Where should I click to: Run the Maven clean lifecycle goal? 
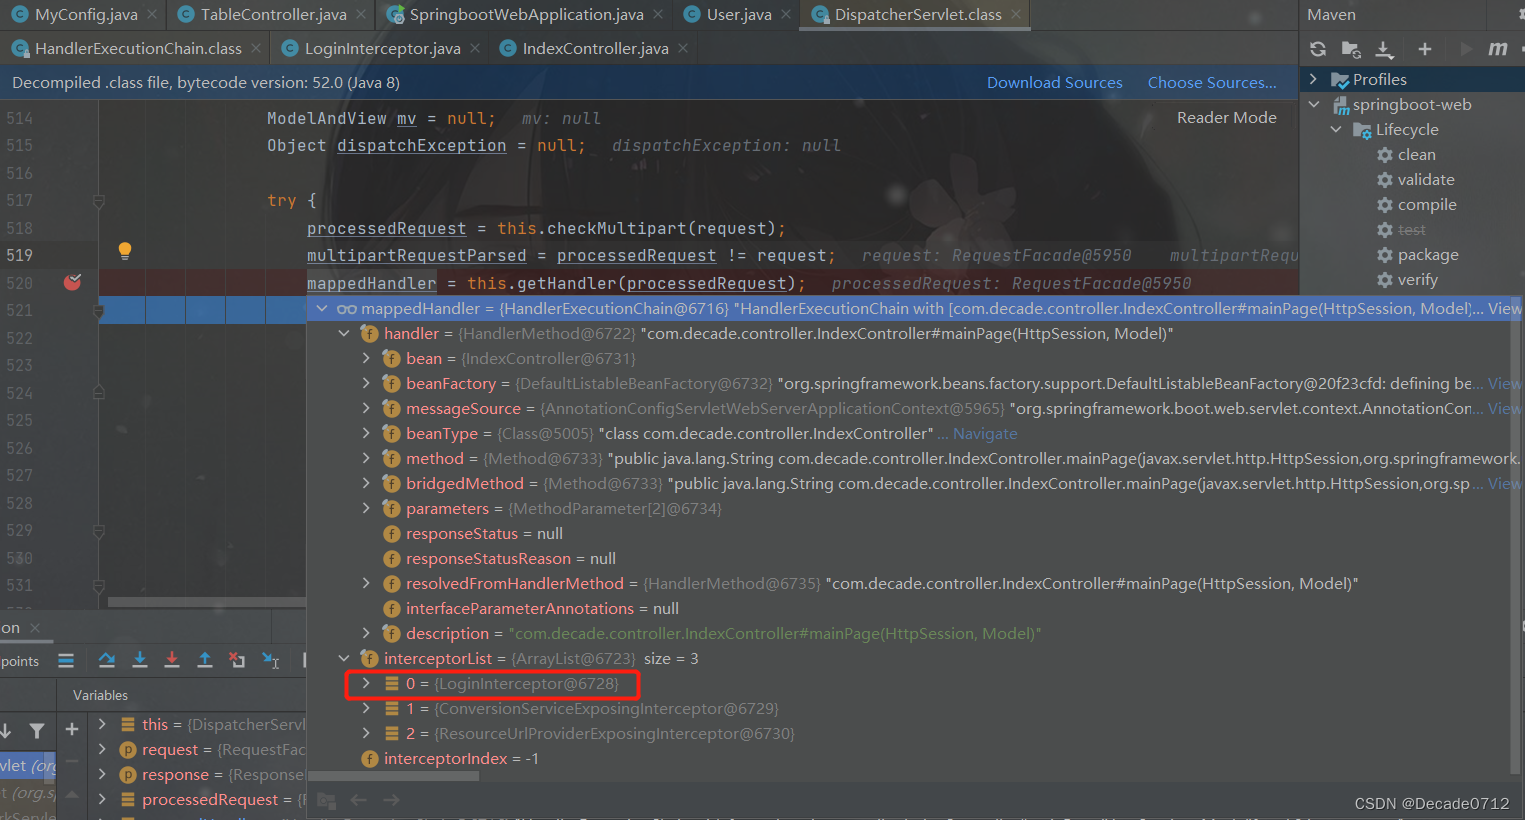[x=1417, y=154]
